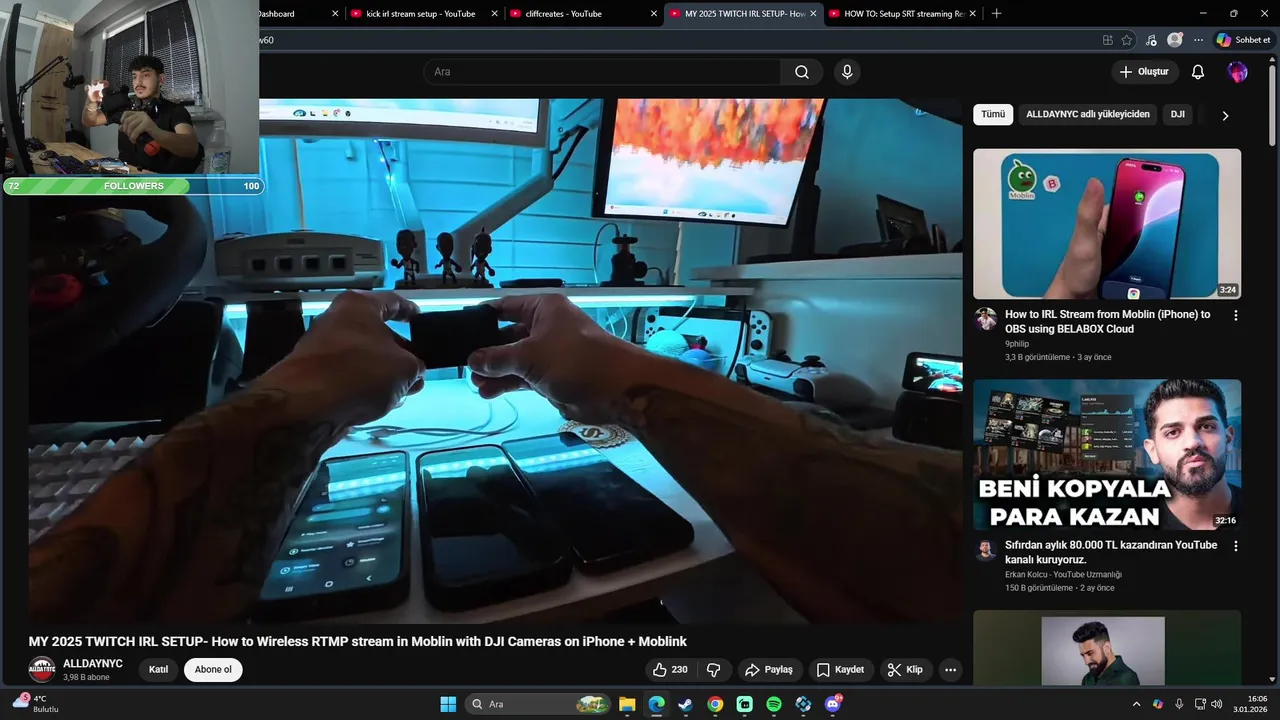1280x720 pixels.
Task: Open Edge settings and more ellipsis
Action: 1198,40
